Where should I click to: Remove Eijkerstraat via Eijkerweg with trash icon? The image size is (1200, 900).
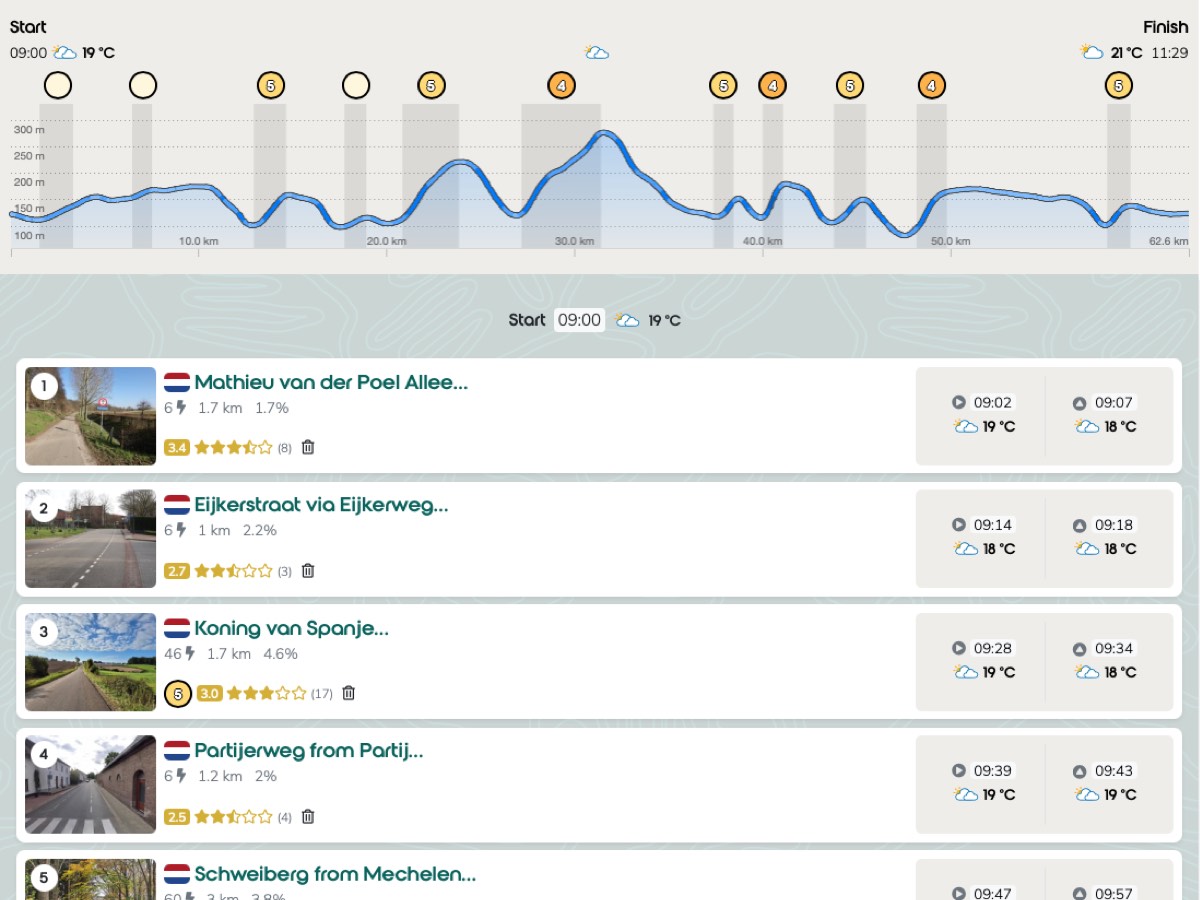pyautogui.click(x=308, y=571)
